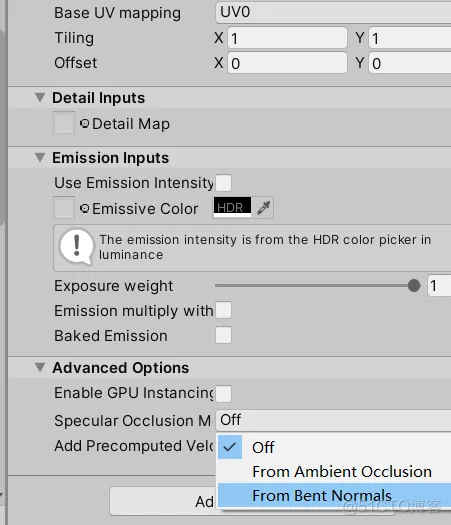Viewport: 451px width, 525px height.
Task: Open the Base UV mapping dropdown
Action: tap(333, 12)
